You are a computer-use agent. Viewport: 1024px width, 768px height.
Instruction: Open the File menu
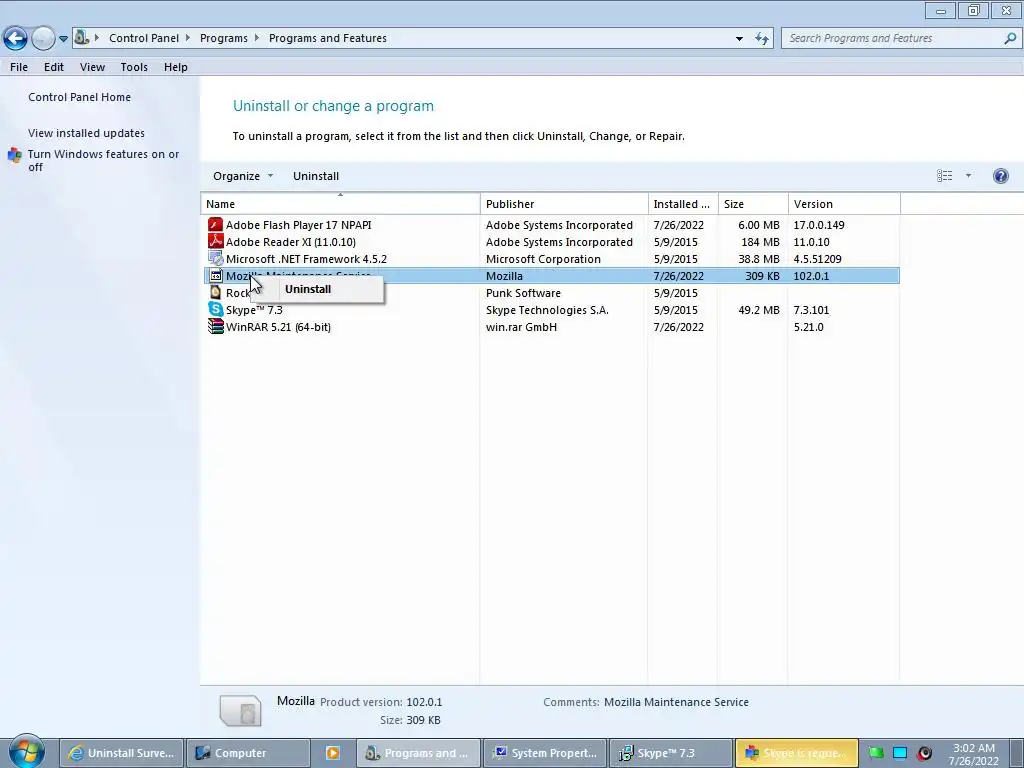coord(19,67)
